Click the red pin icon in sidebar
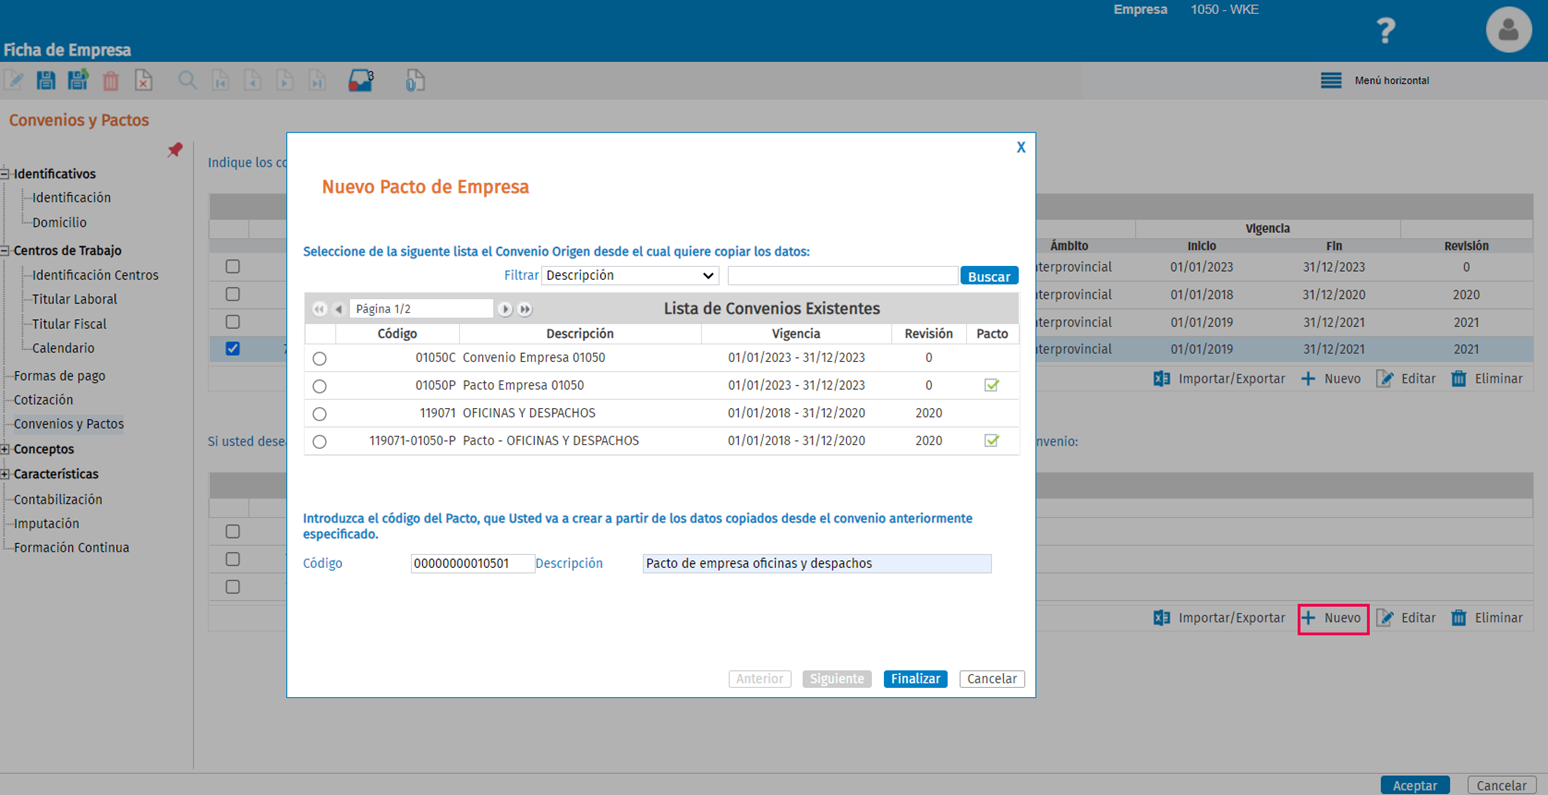This screenshot has width=1548, height=795. pos(175,150)
